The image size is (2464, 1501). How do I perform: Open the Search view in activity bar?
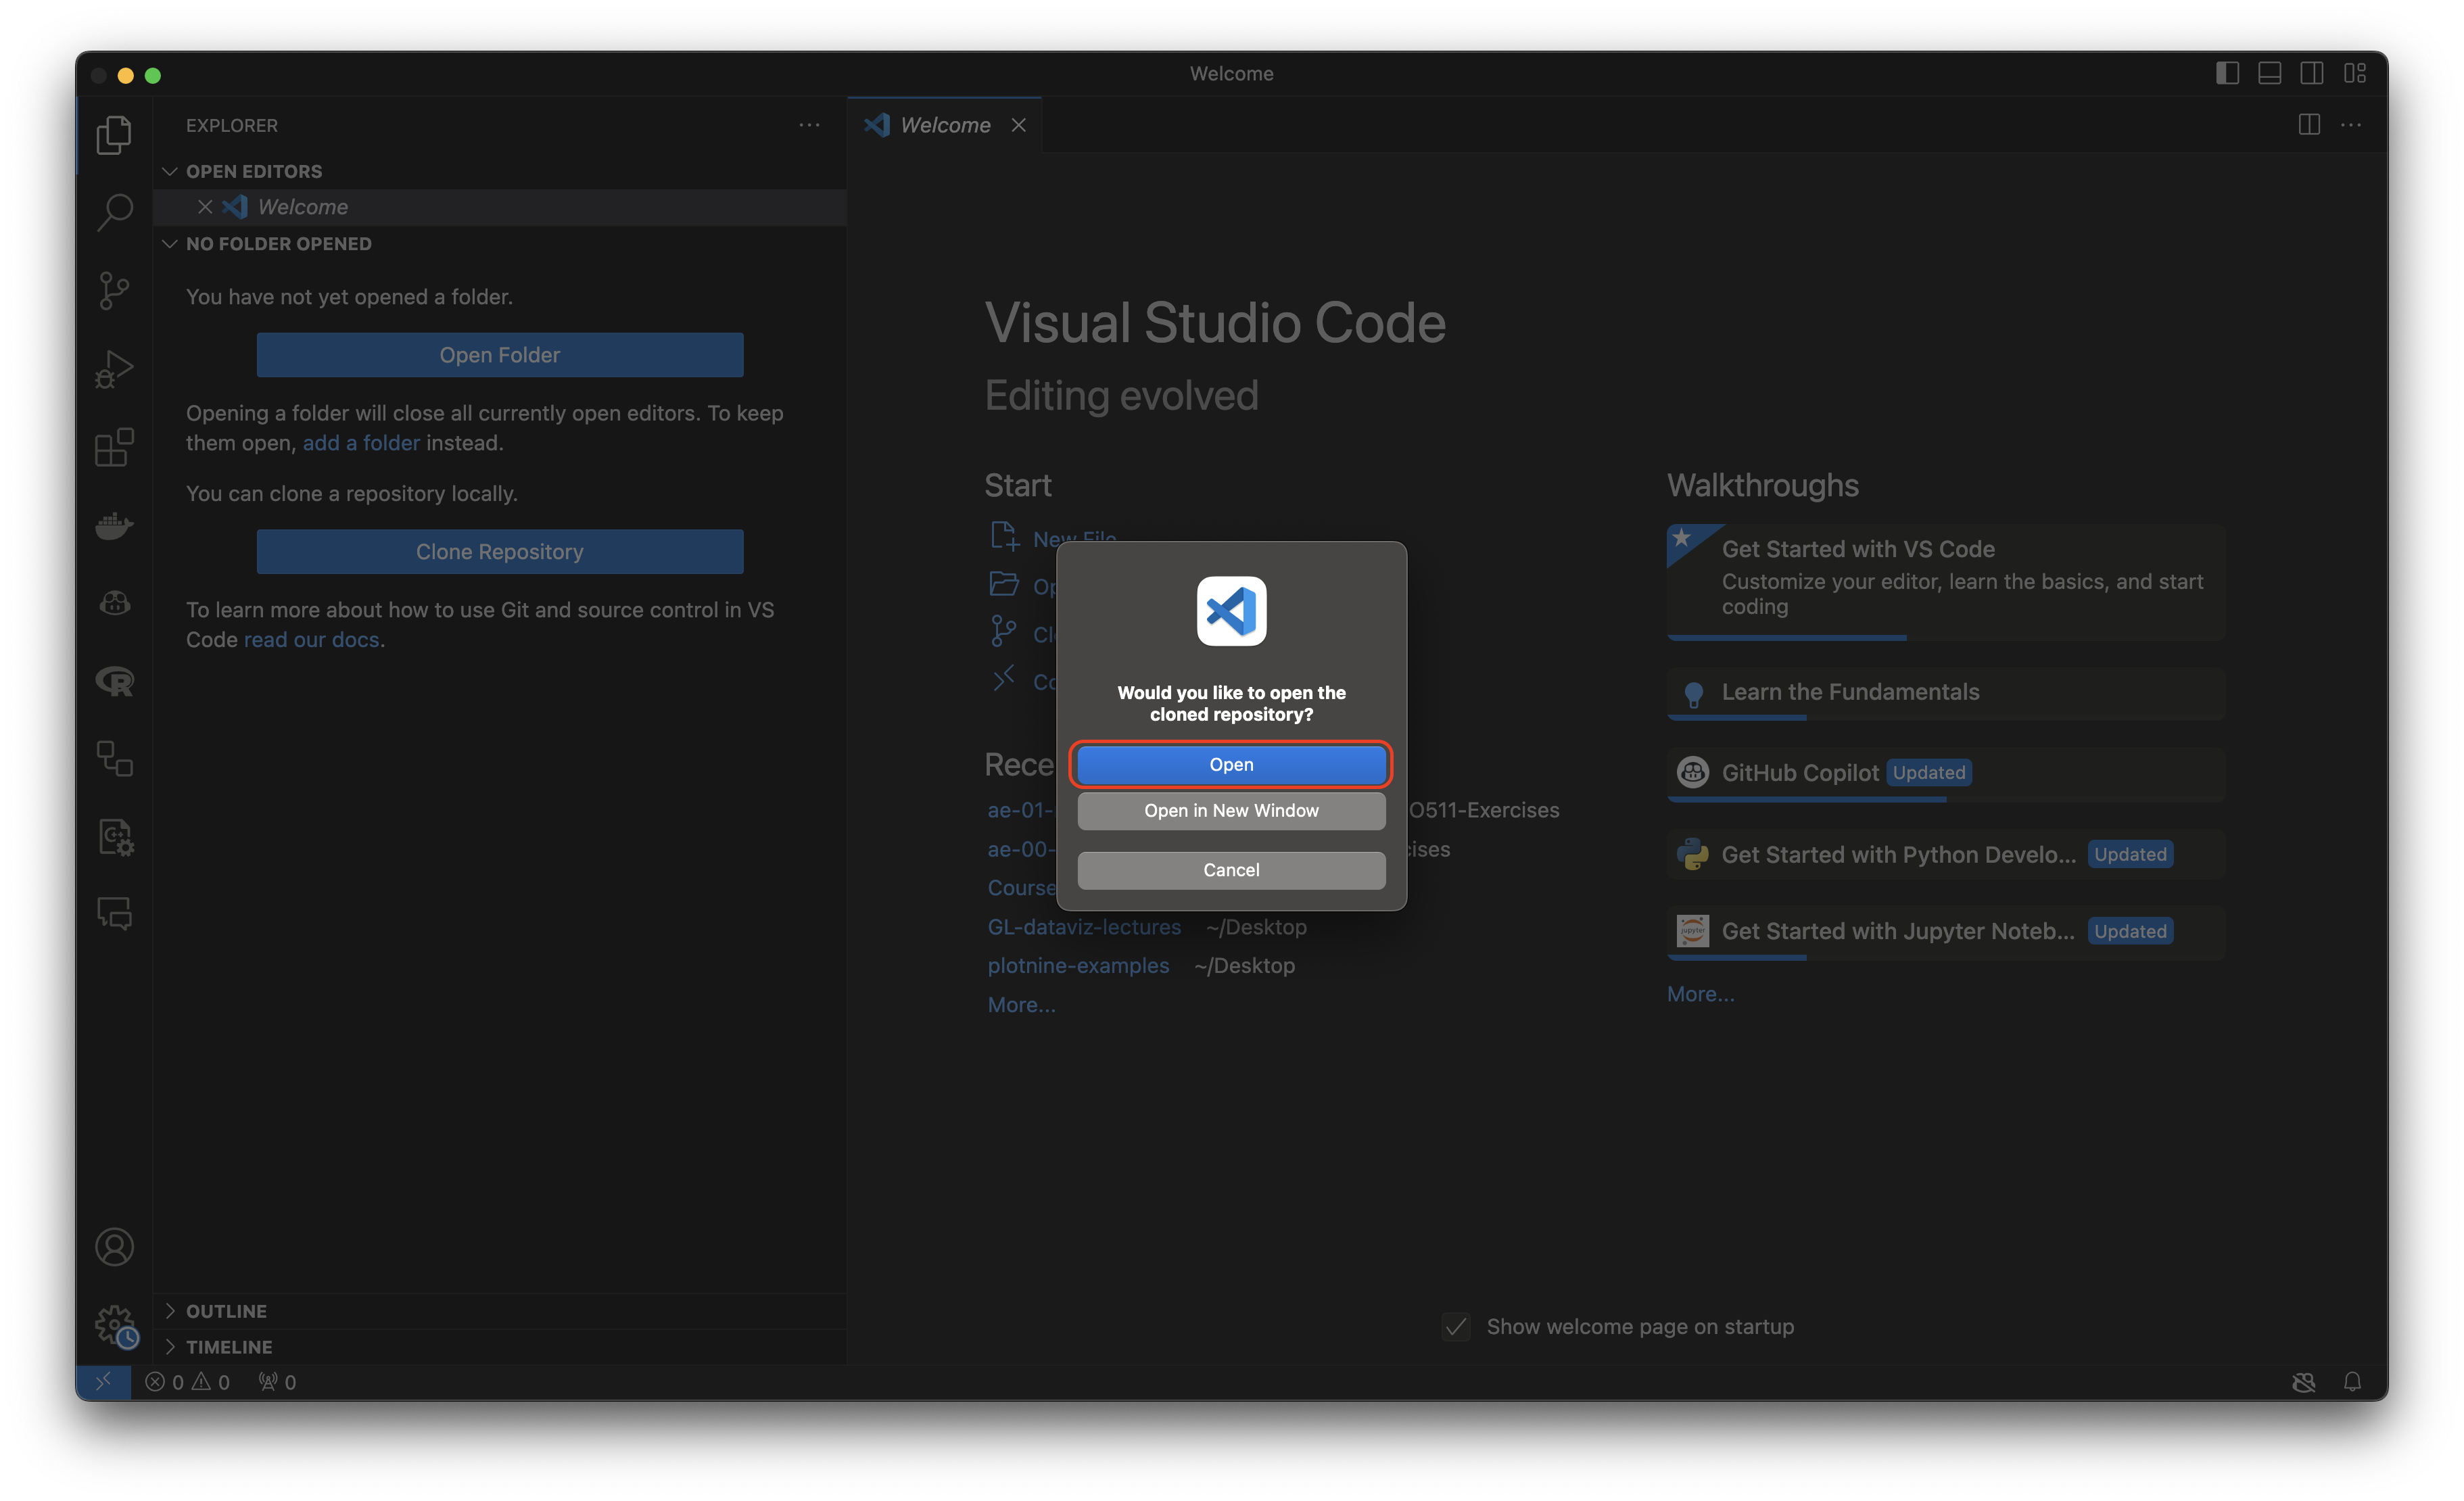(x=114, y=212)
